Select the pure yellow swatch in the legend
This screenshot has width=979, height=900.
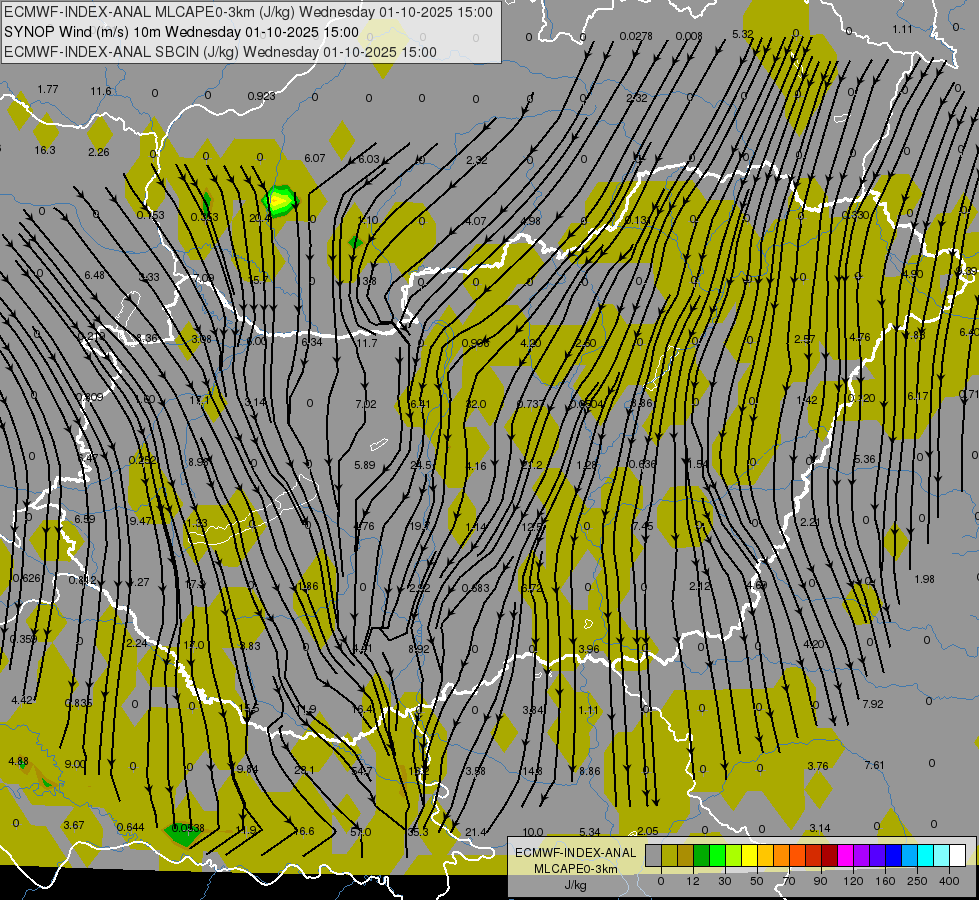click(749, 855)
